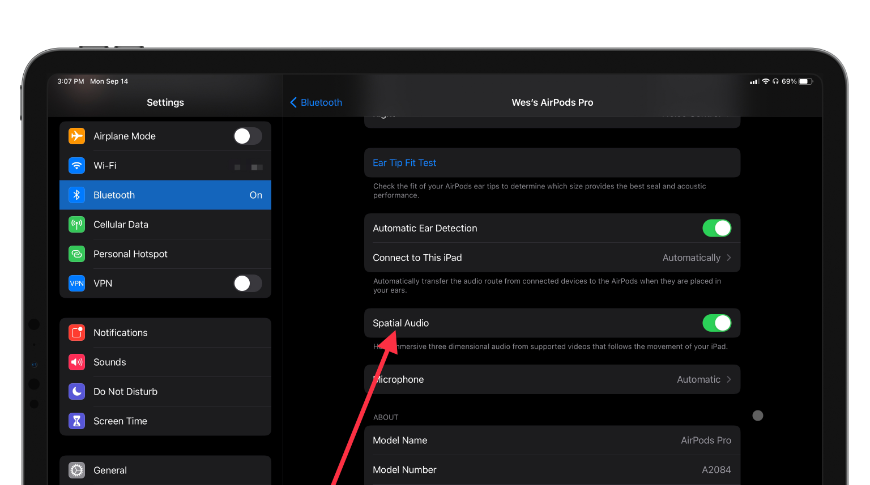This screenshot has width=870, height=485.
Task: Tap the Notifications icon
Action: click(77, 333)
